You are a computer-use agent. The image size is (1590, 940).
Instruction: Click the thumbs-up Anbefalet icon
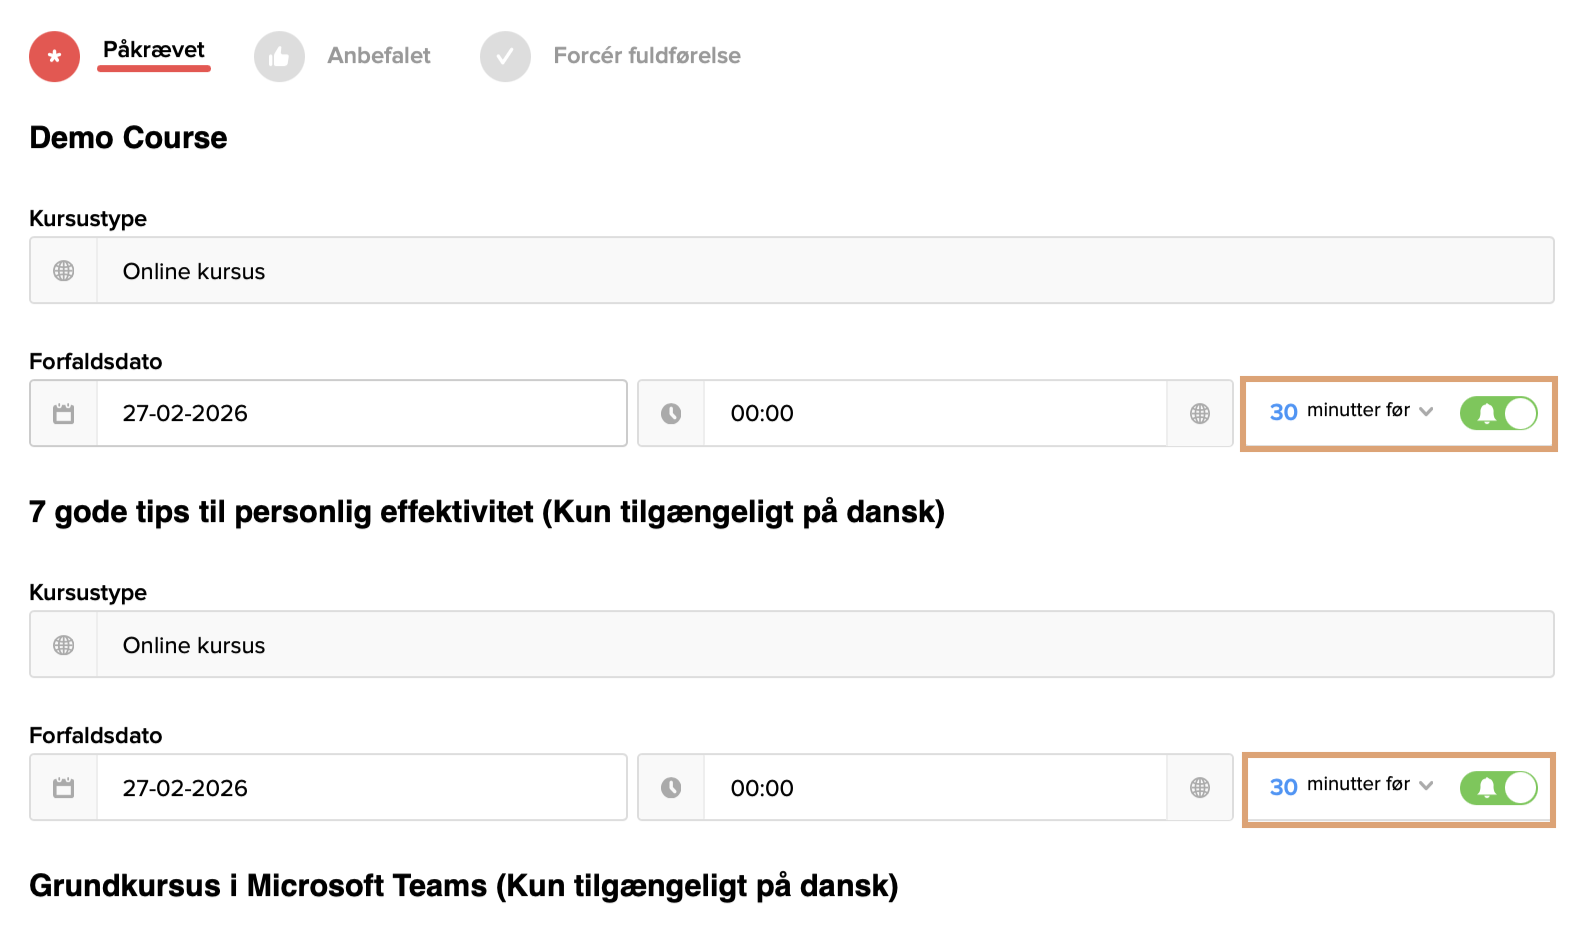pos(279,57)
